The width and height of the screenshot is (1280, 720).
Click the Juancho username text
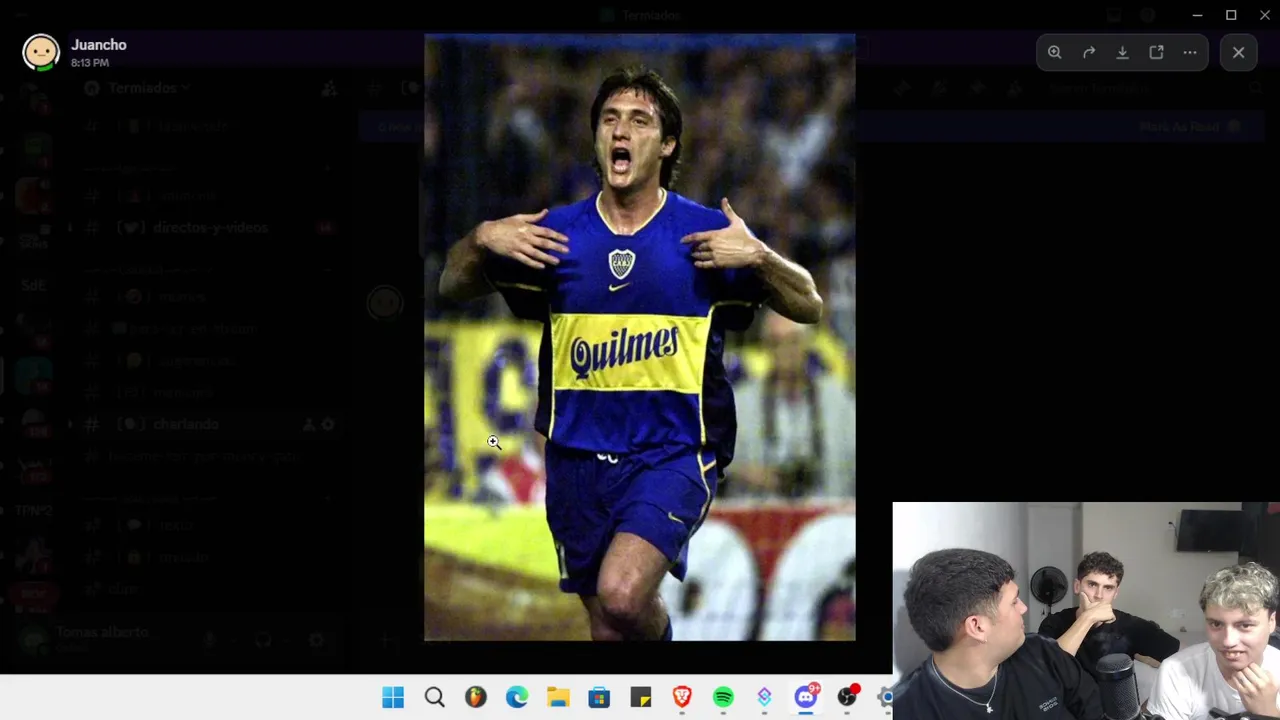(99, 45)
